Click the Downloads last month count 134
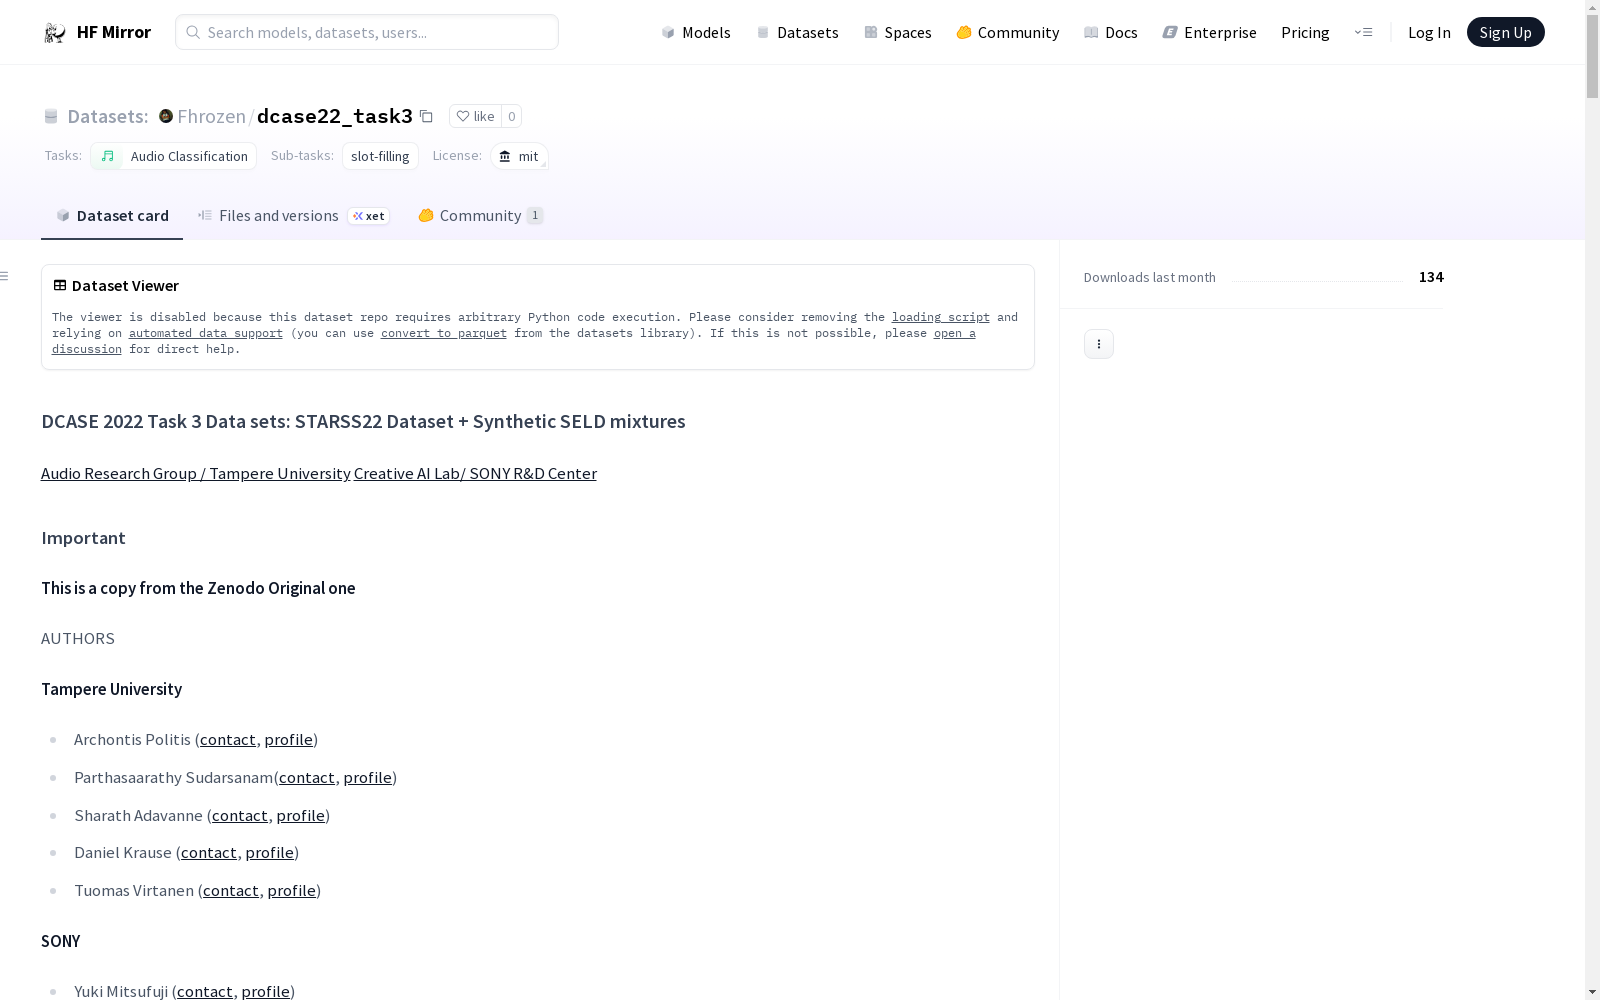 point(1431,277)
